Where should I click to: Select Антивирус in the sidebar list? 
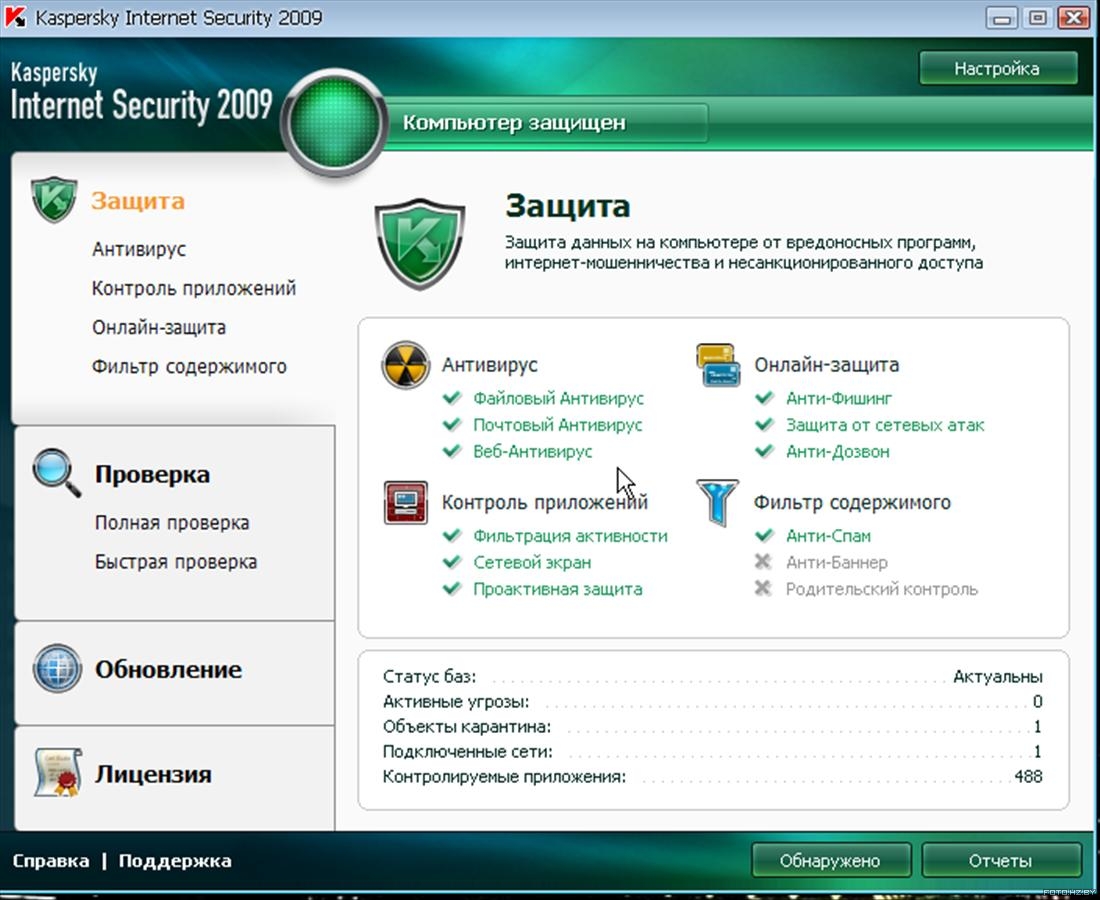139,249
